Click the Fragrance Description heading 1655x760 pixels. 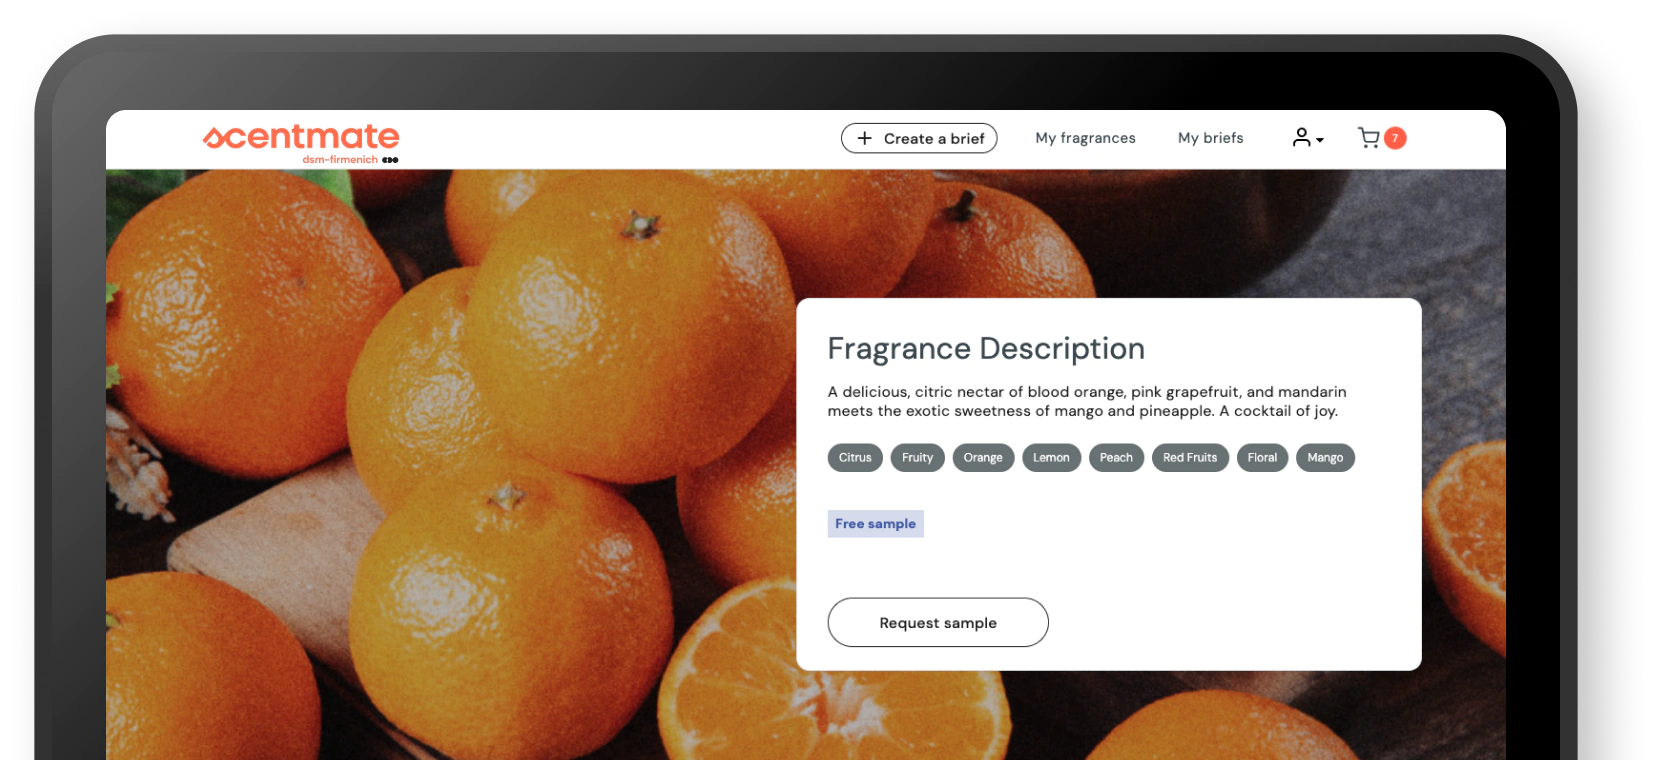click(986, 348)
